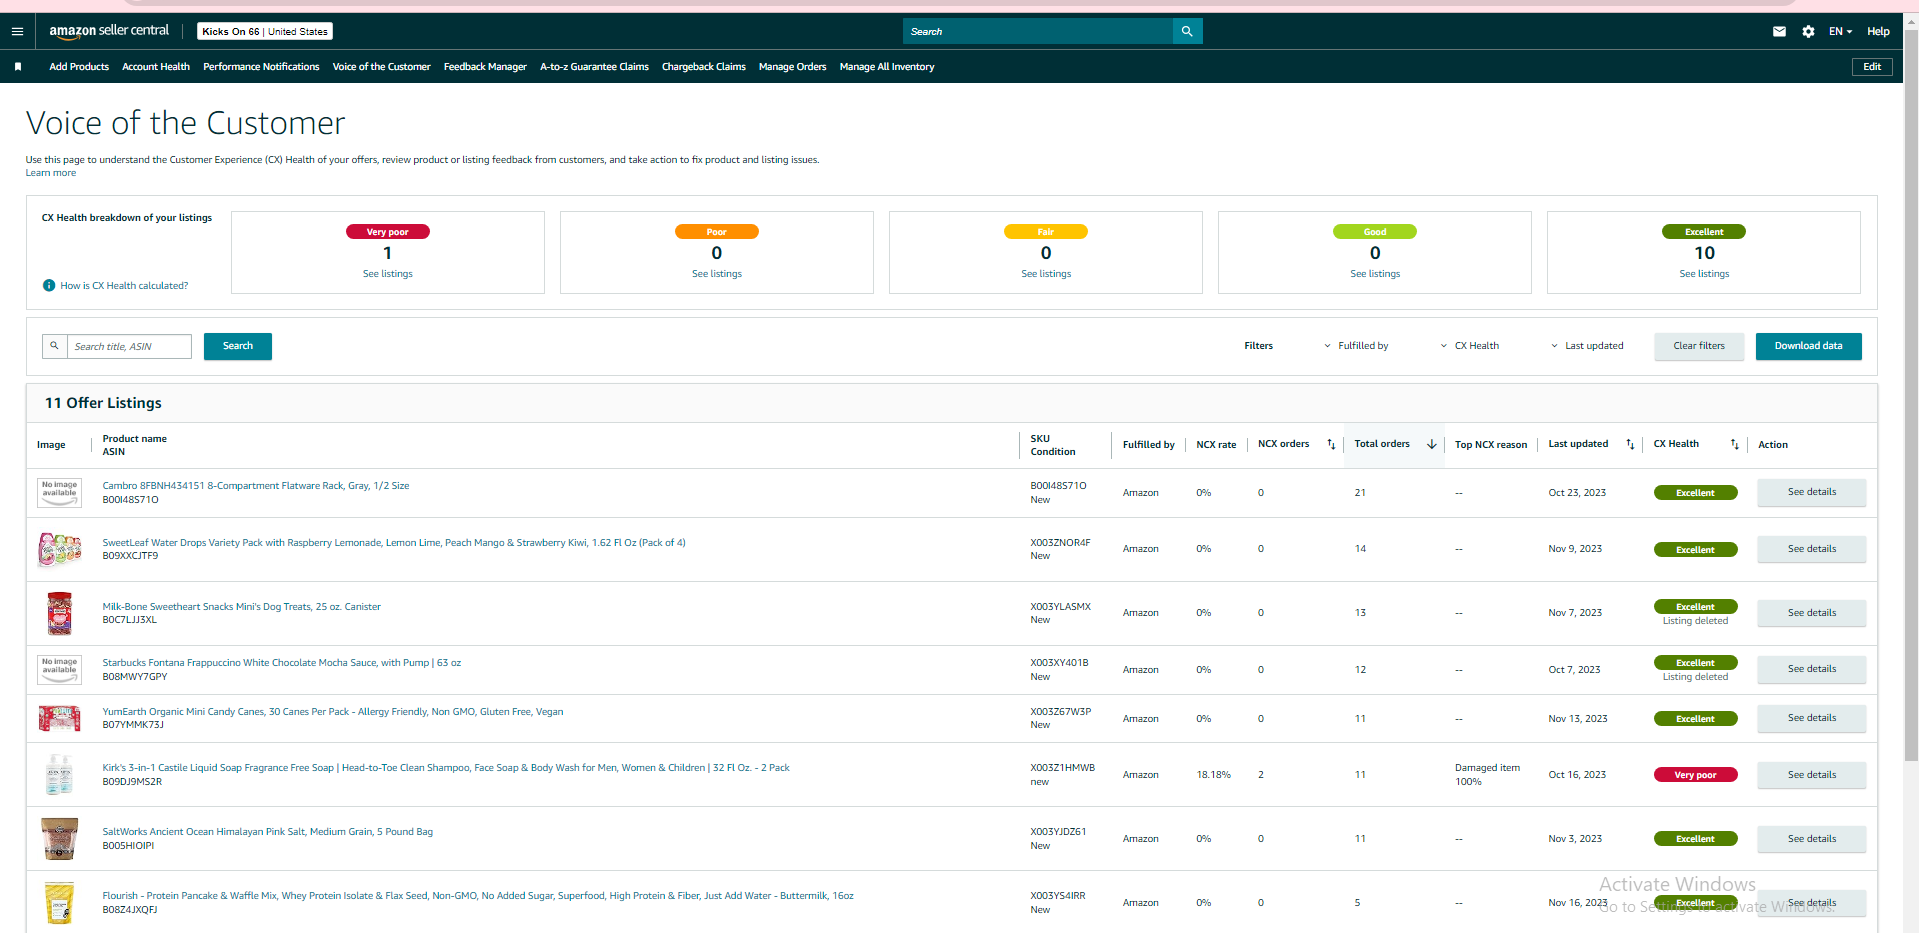Screen dimensions: 1919x933
Task: Open Manage All Inventory menu item
Action: tap(887, 67)
